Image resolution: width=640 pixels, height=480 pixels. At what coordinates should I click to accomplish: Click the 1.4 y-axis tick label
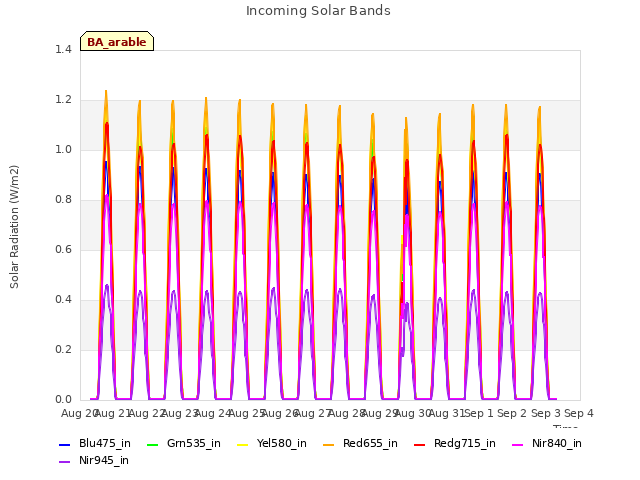pos(63,49)
